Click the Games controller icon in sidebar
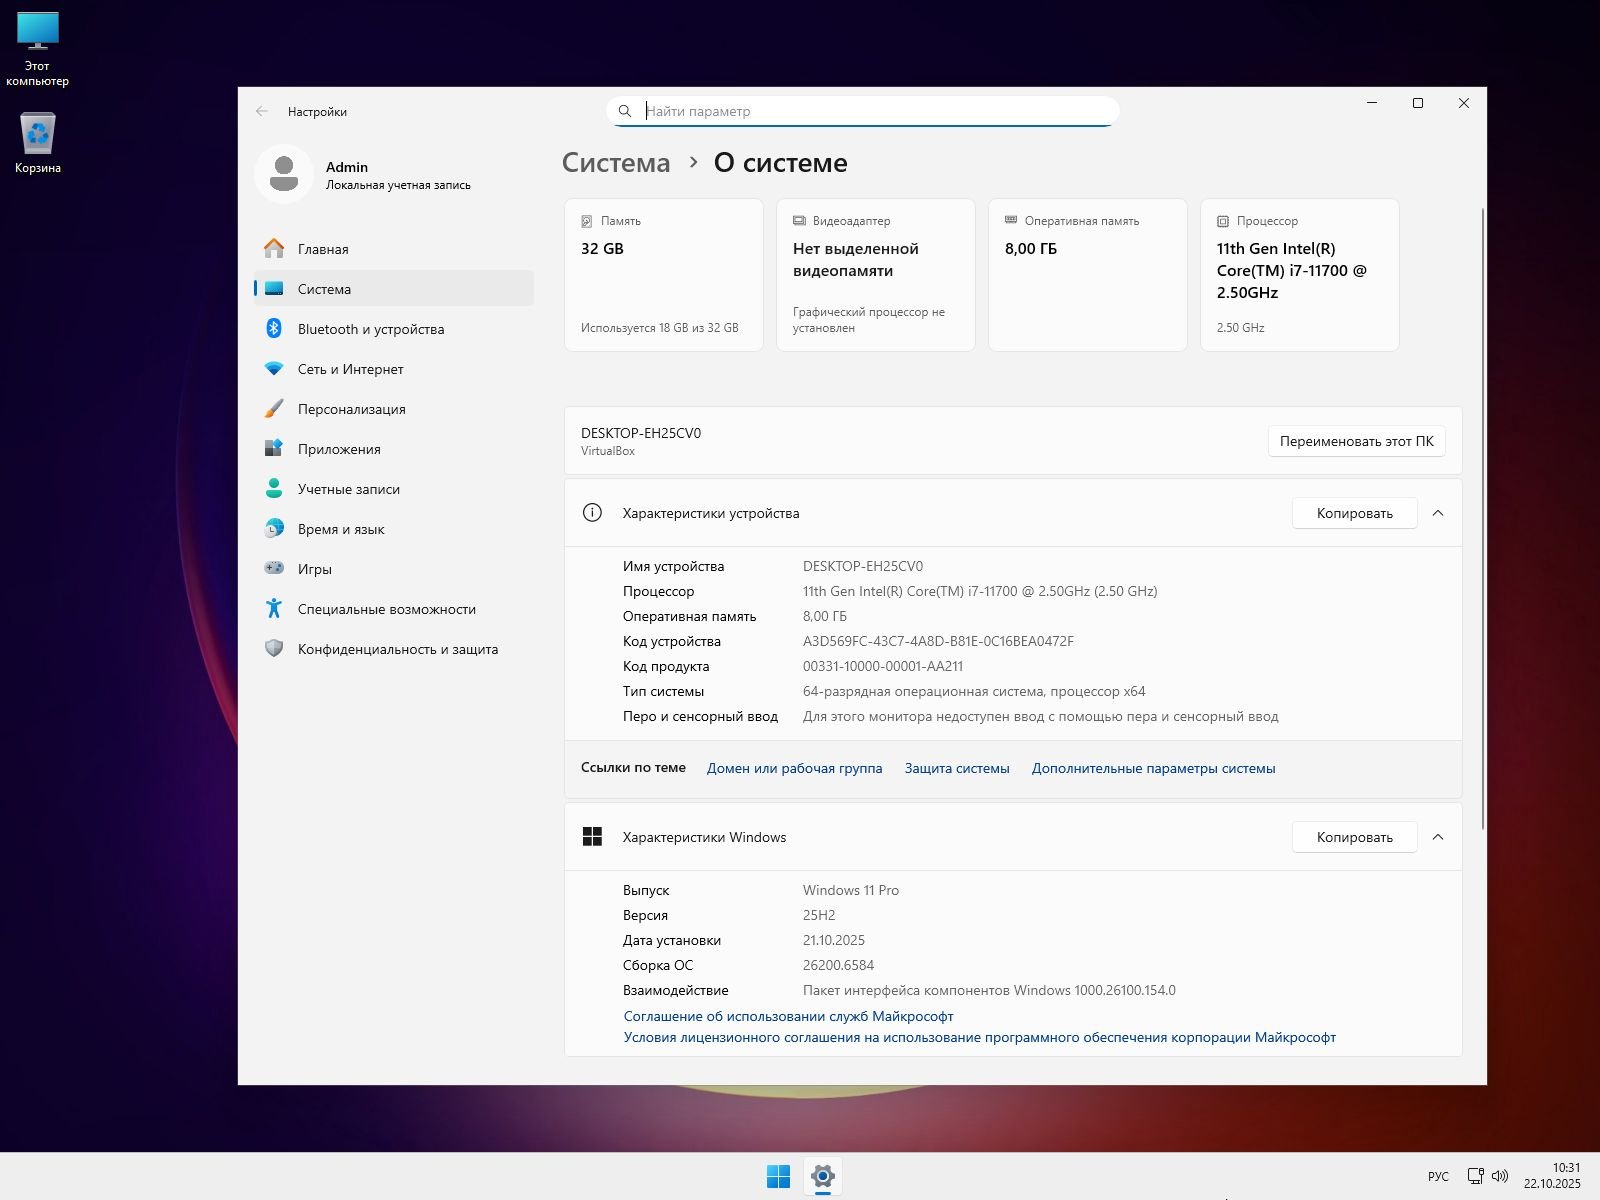The image size is (1600, 1200). click(274, 569)
